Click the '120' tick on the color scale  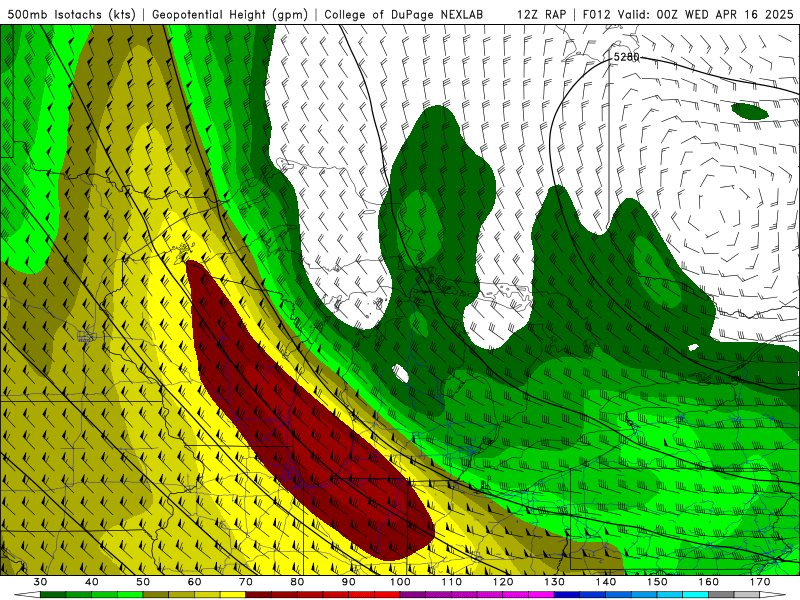[x=503, y=582]
